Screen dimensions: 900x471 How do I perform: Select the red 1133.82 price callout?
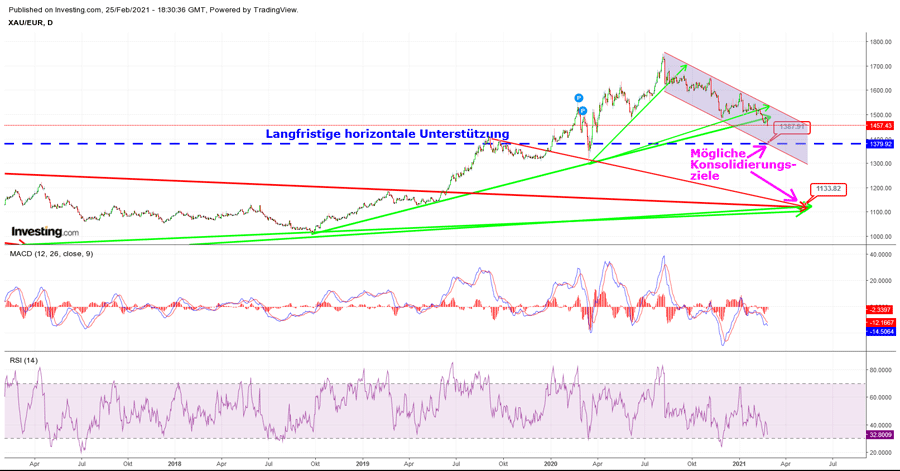click(830, 188)
